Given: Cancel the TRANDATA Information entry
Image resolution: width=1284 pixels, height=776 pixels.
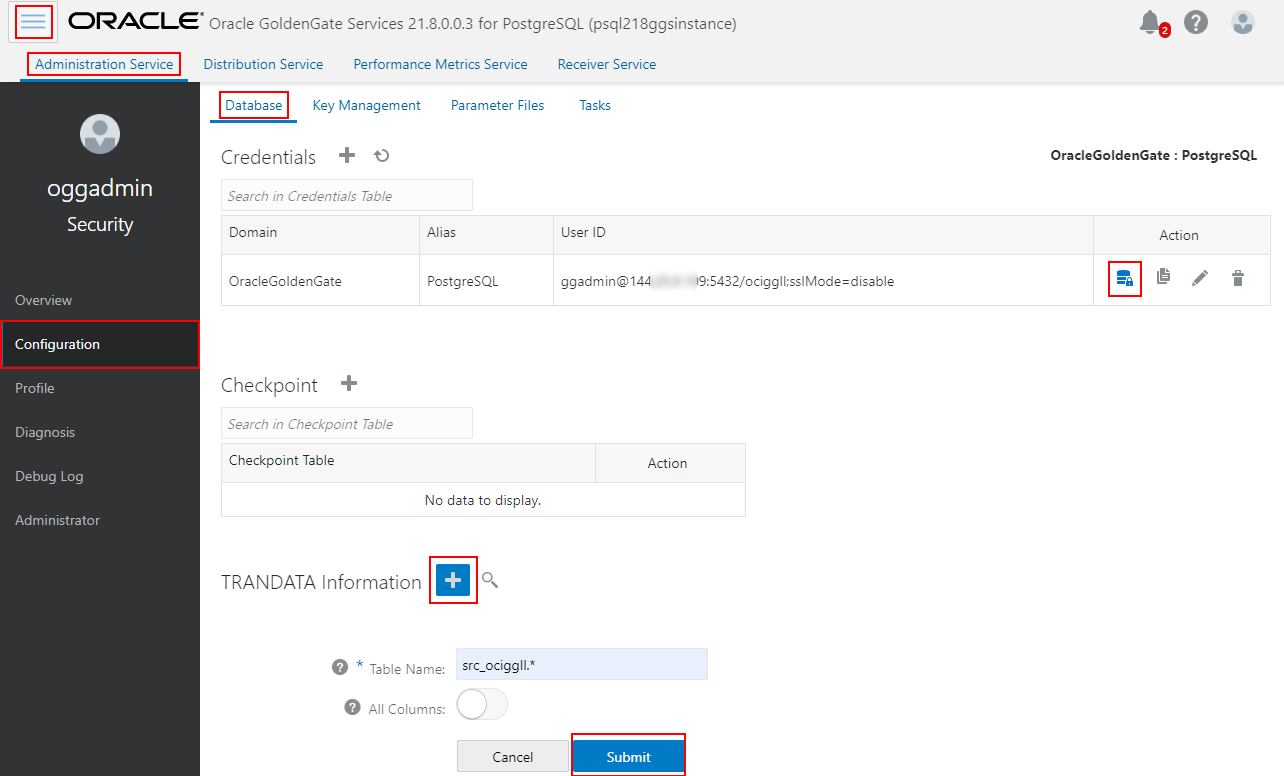Looking at the screenshot, I should [512, 756].
